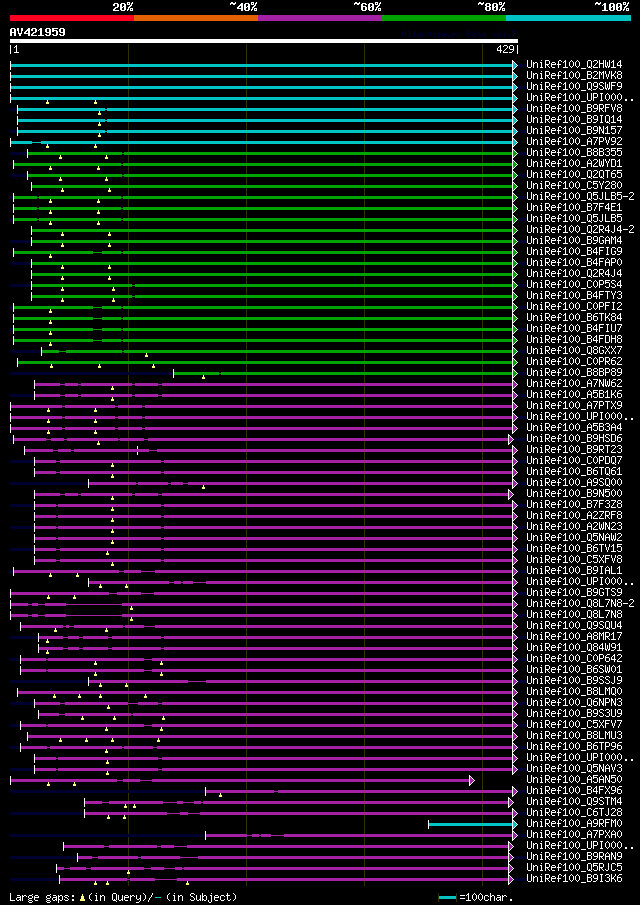640x905 pixels.
Task: Select the UniRef100_B9I3K6 label
Action: 574,878
